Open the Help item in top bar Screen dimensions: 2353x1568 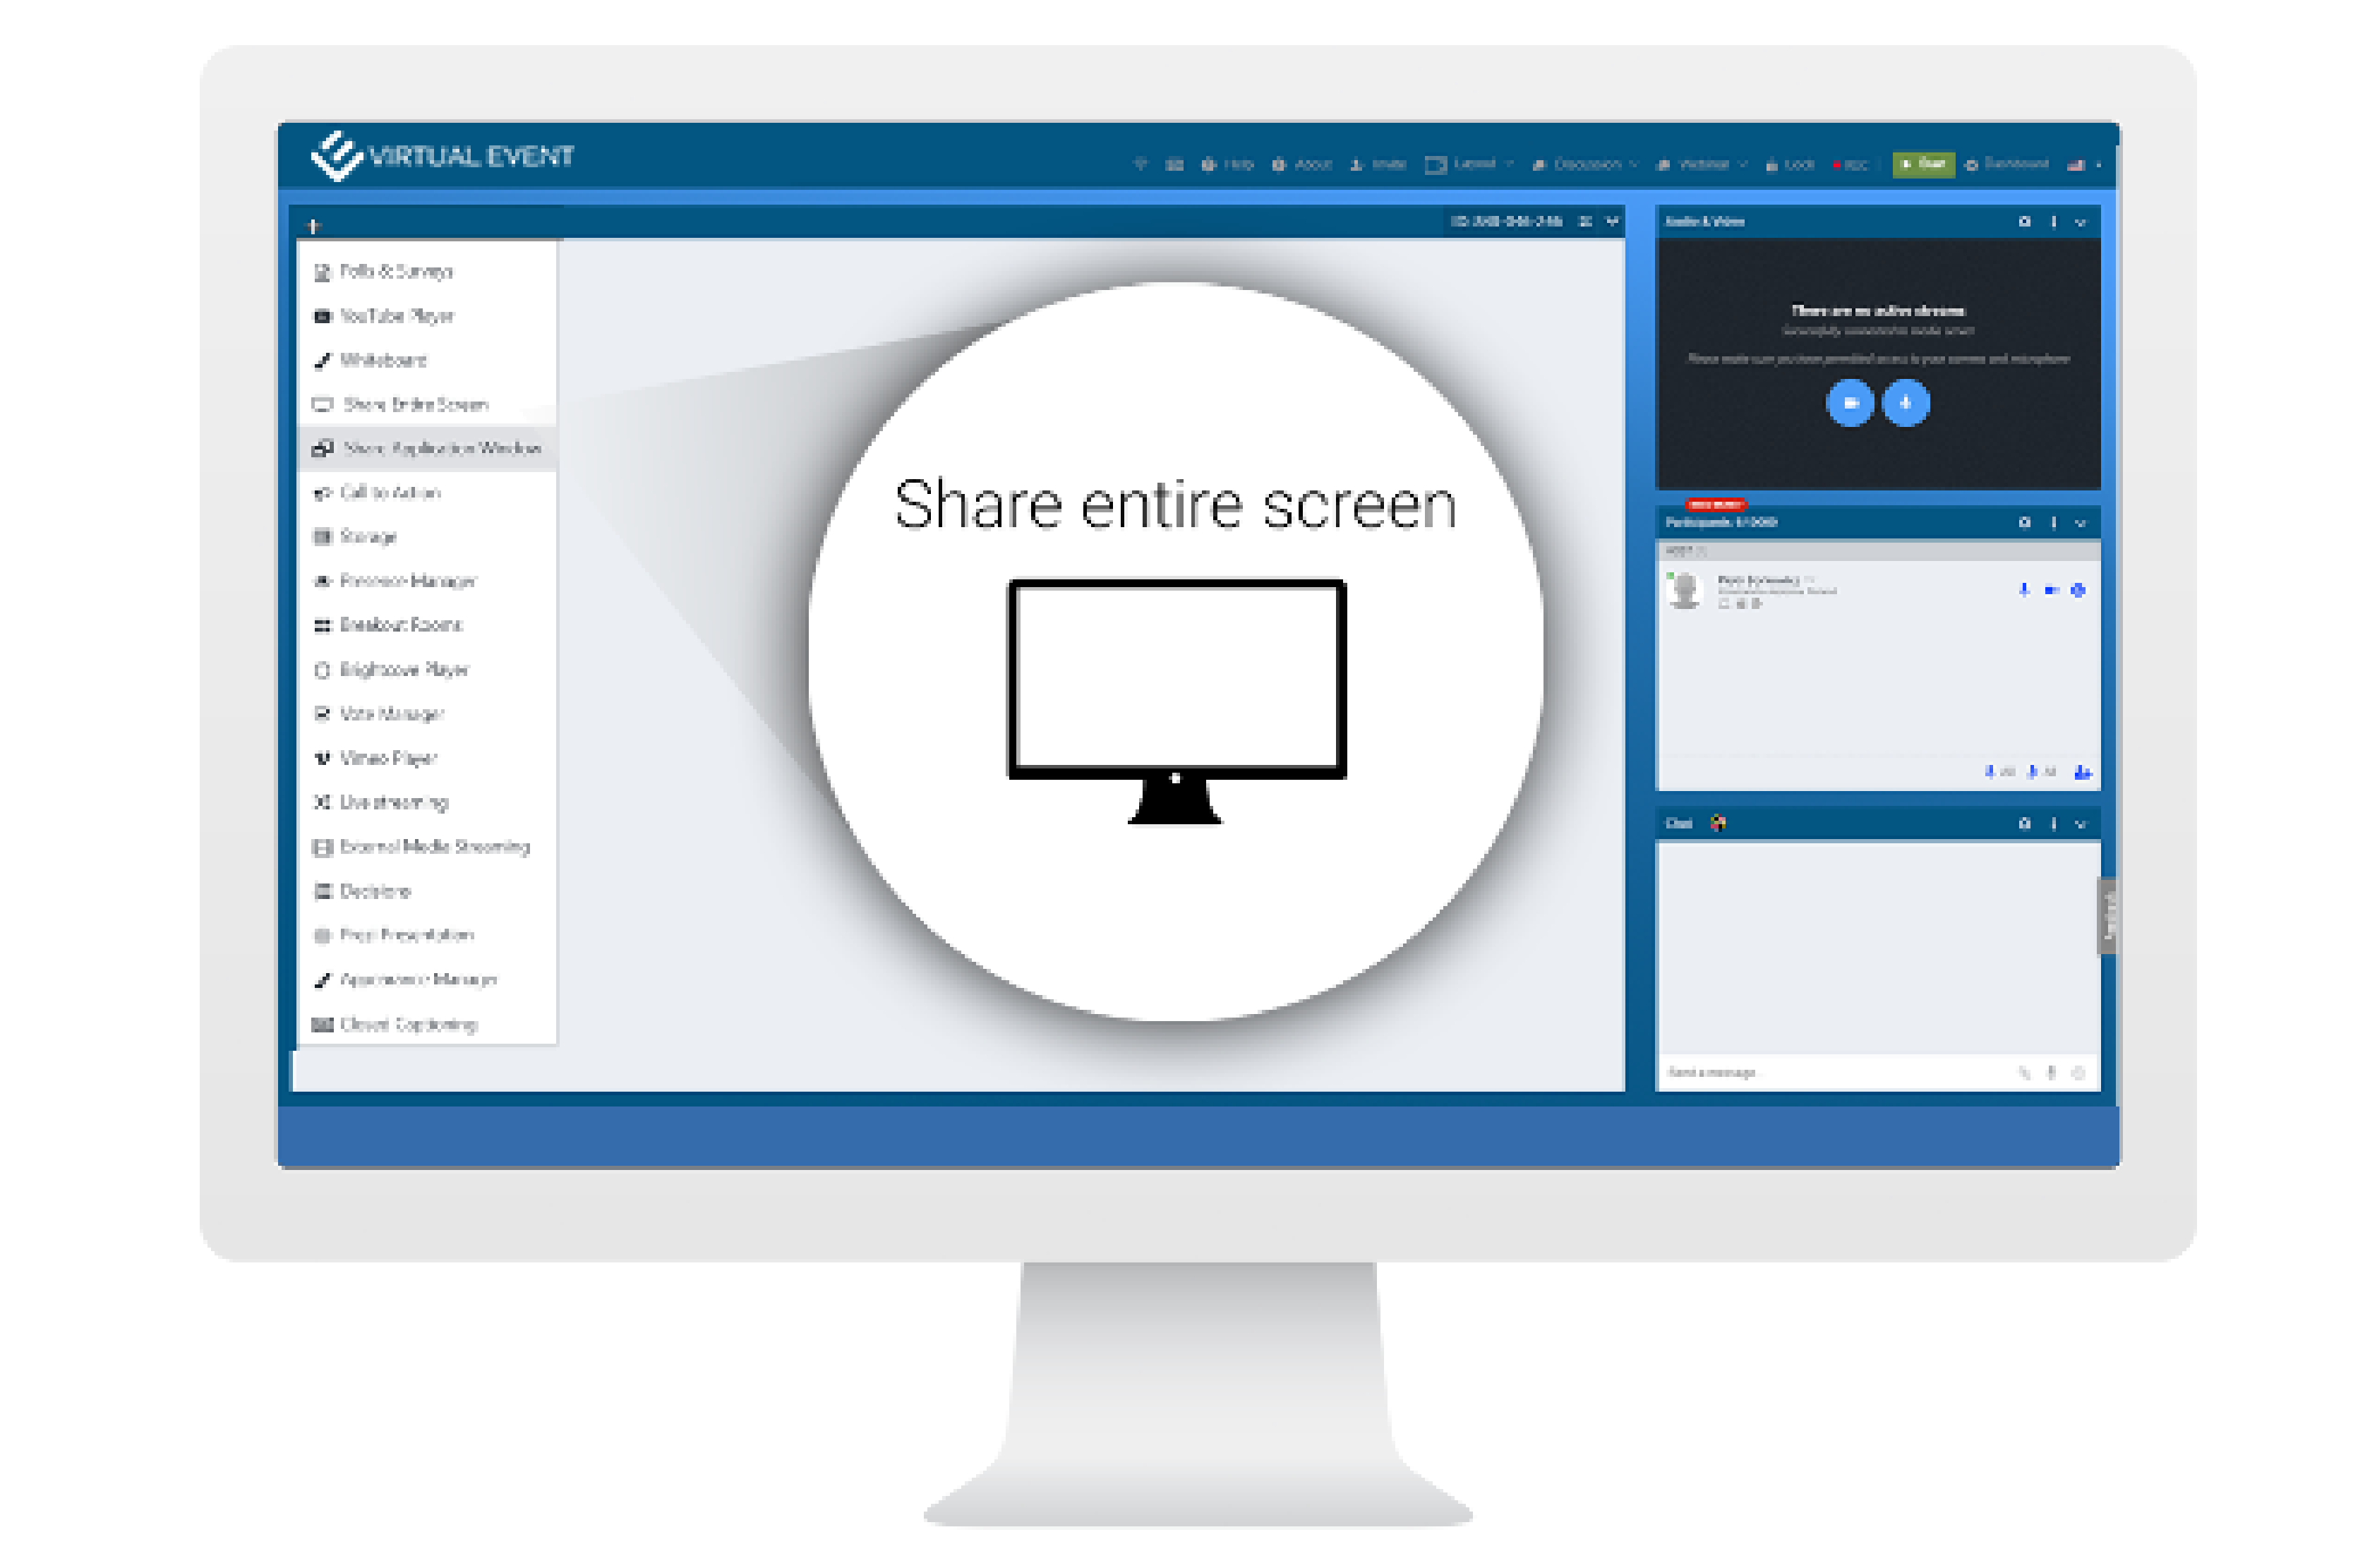(x=1227, y=164)
